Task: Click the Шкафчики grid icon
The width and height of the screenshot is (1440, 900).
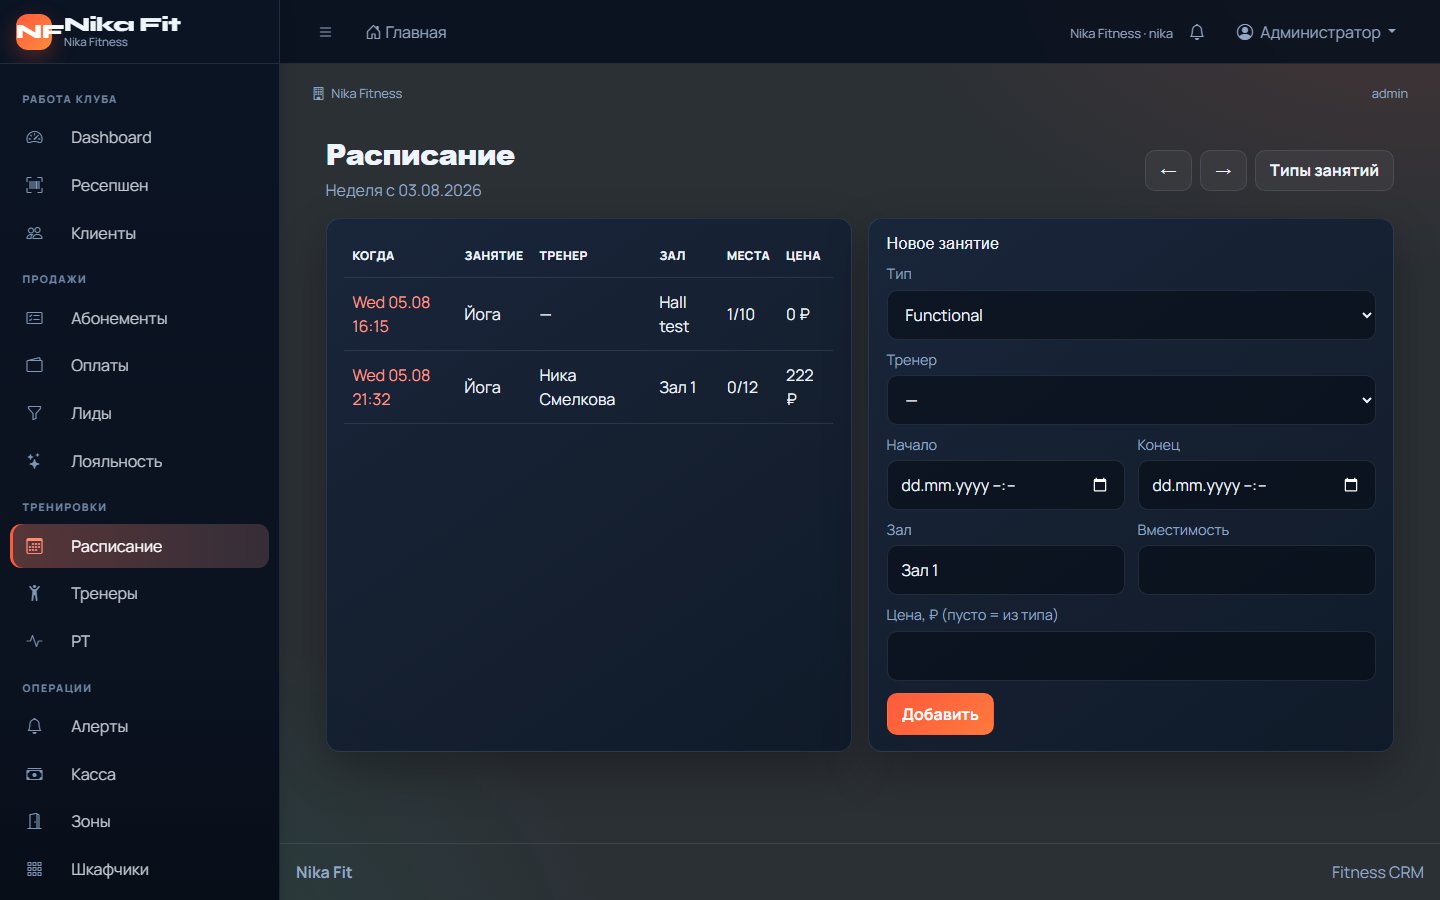Action: tap(34, 869)
